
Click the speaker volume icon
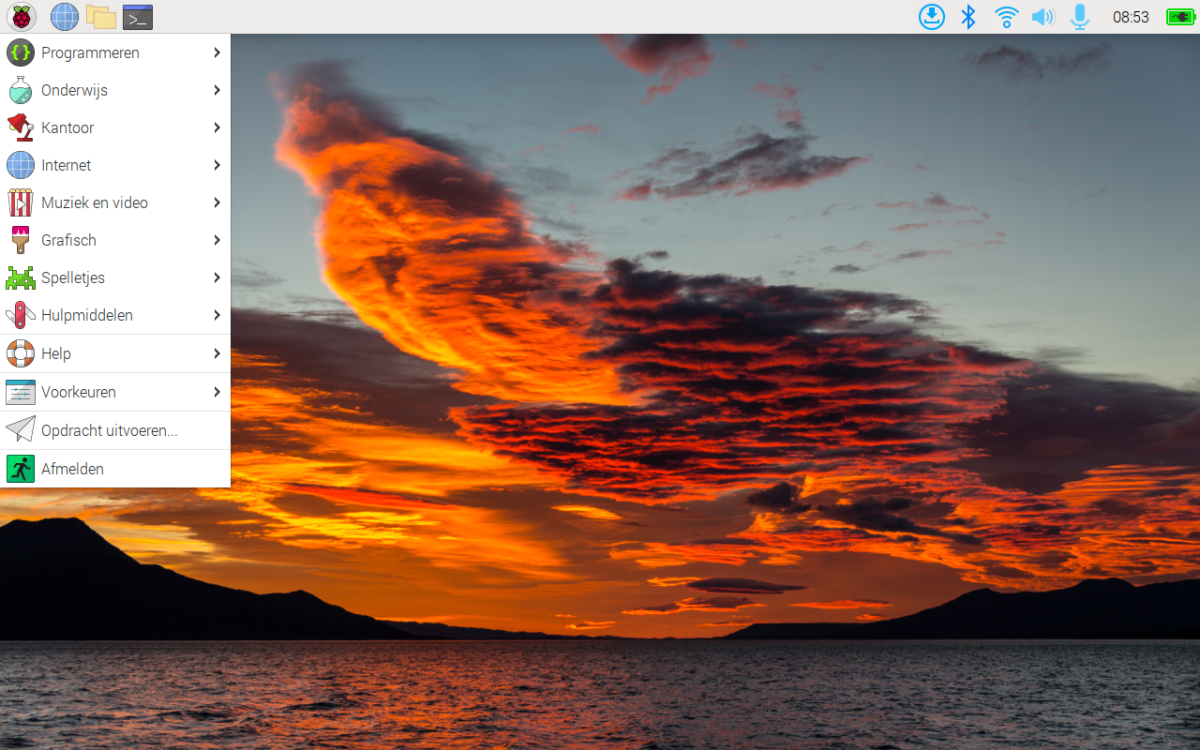(x=1043, y=17)
